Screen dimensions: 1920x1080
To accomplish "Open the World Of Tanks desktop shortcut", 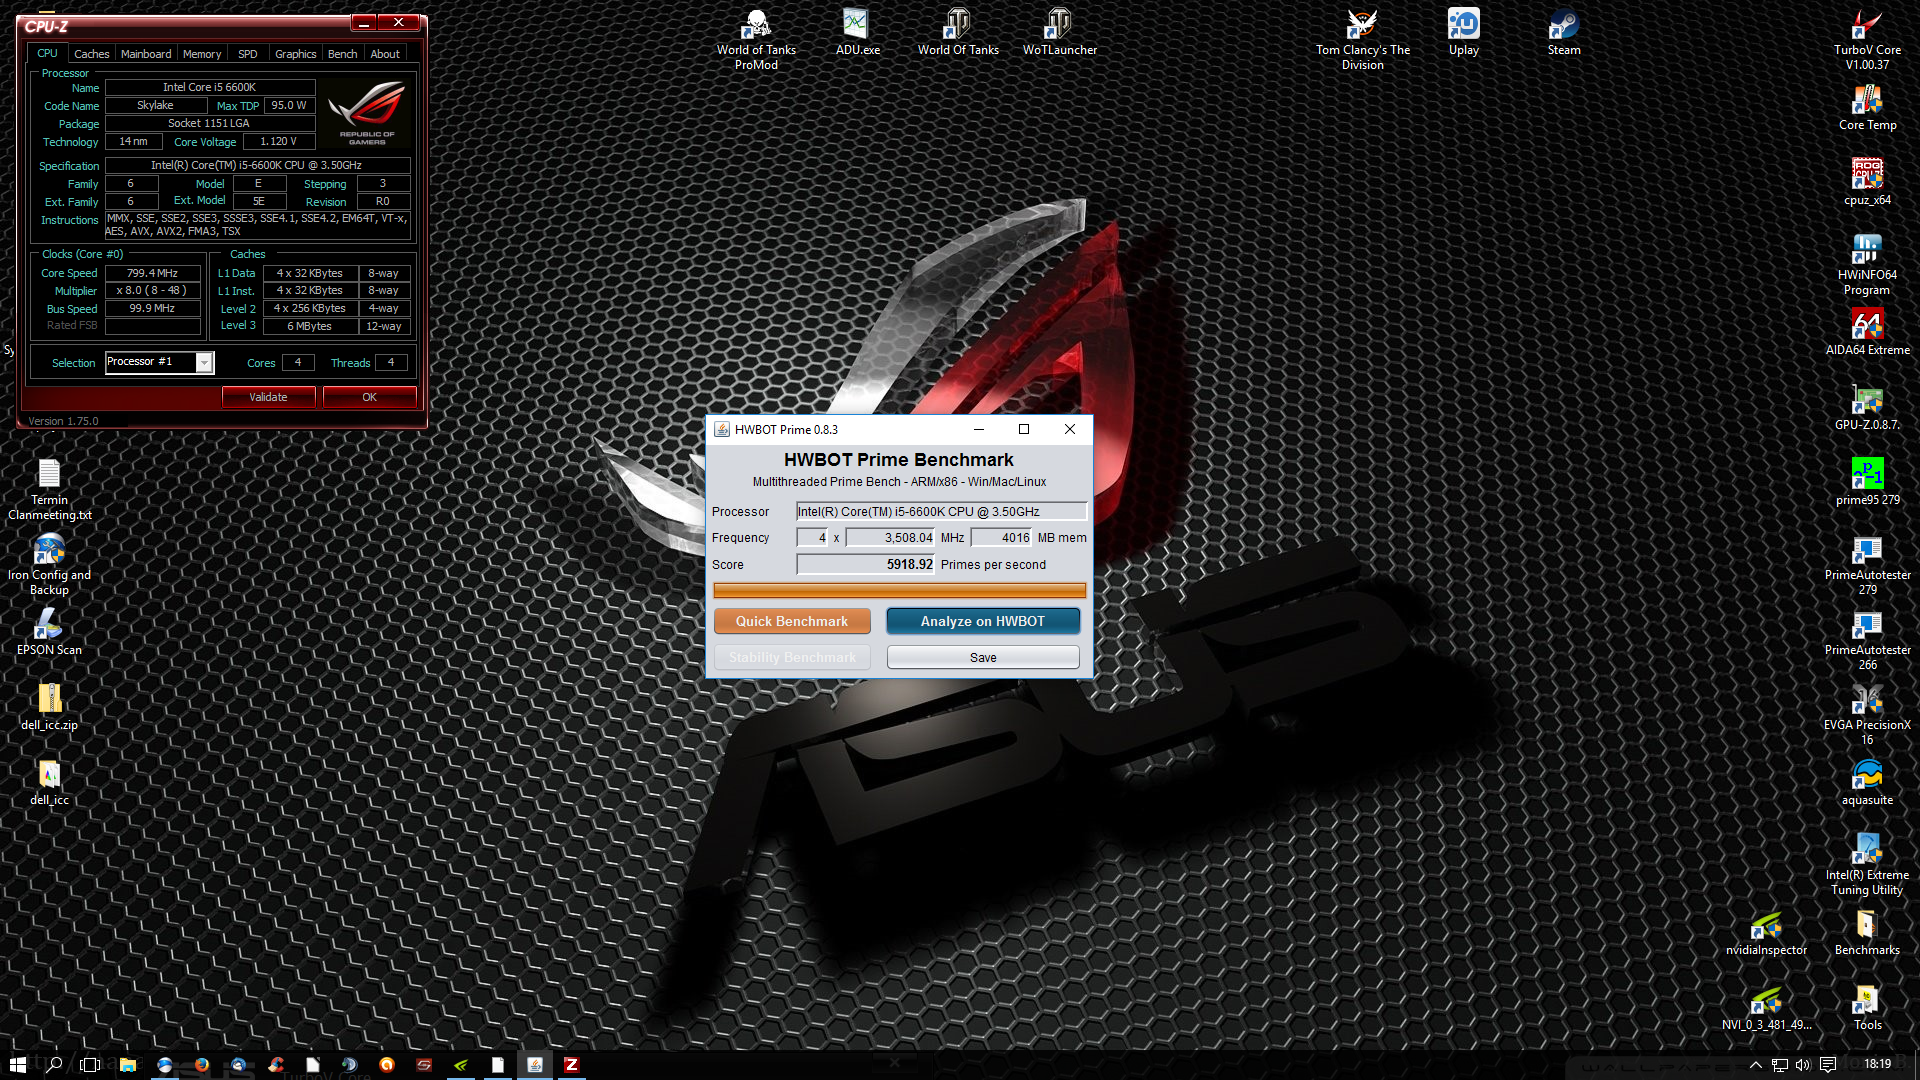I will (x=958, y=32).
